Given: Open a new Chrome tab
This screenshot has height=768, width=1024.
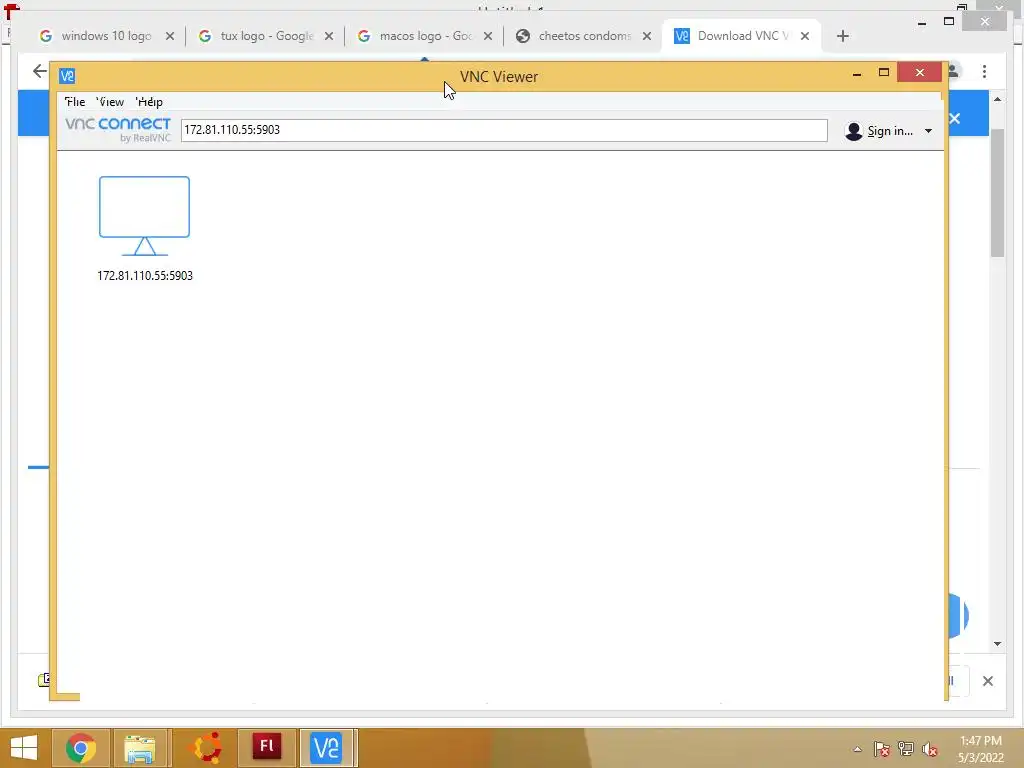Looking at the screenshot, I should tap(842, 36).
